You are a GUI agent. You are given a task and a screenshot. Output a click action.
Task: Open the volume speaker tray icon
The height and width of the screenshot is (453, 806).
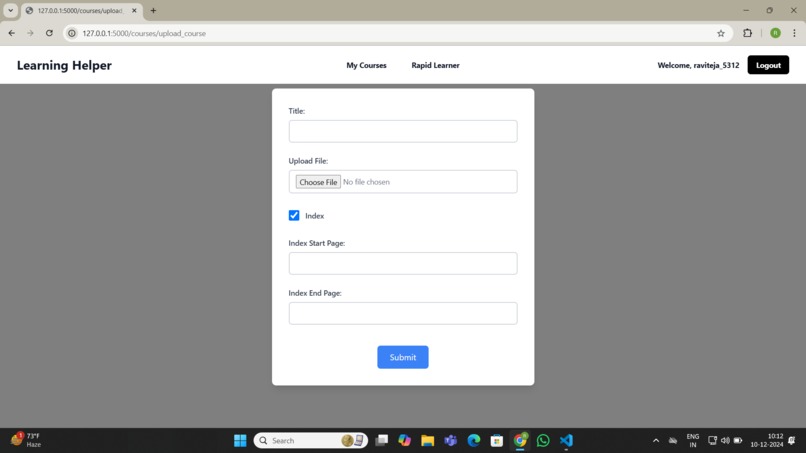point(725,441)
